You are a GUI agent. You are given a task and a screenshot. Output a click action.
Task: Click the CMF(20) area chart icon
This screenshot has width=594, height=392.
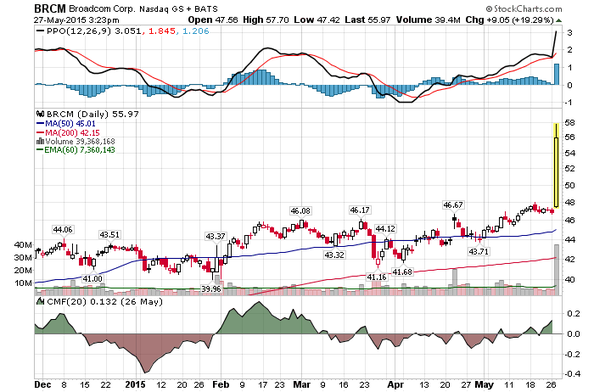click(40, 301)
